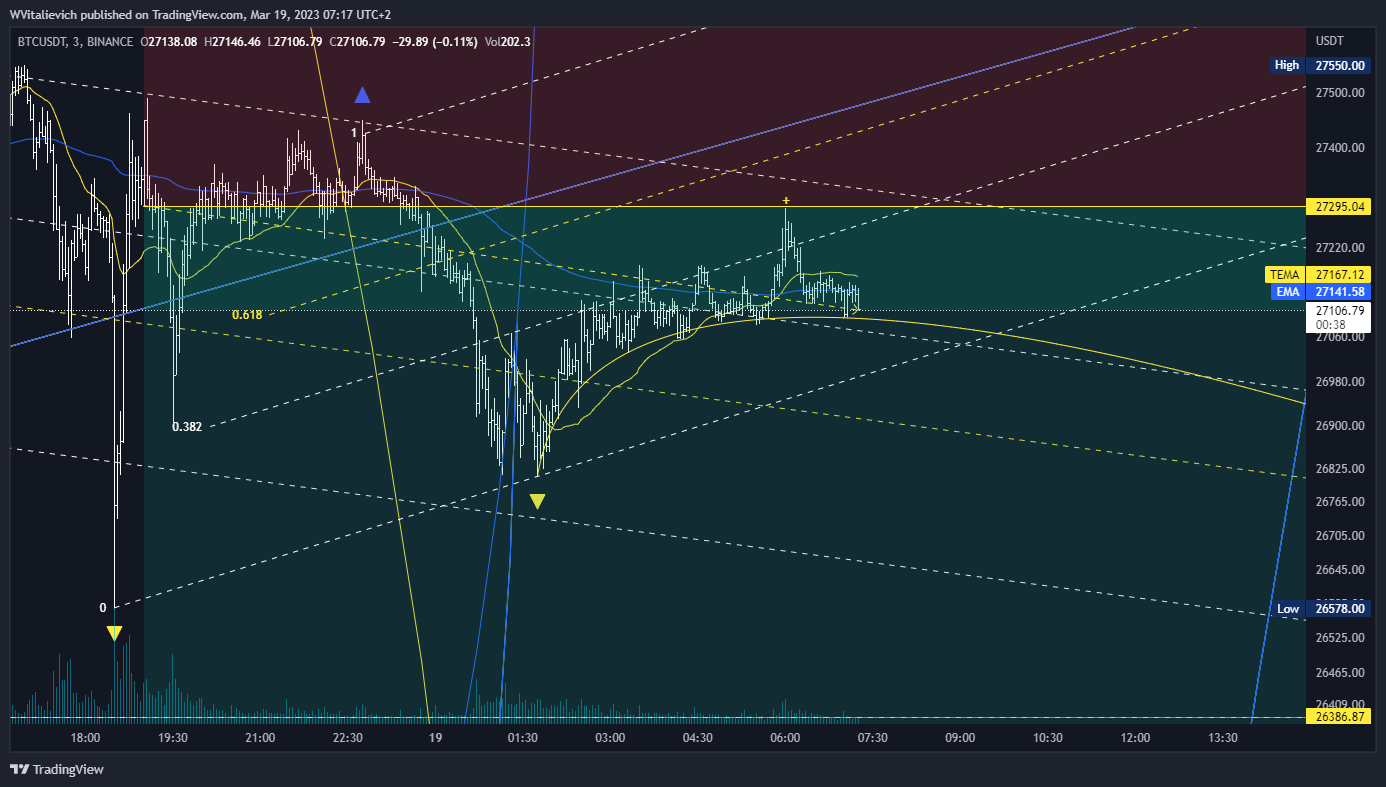Click the USDT currency label on the price axis

click(1330, 41)
